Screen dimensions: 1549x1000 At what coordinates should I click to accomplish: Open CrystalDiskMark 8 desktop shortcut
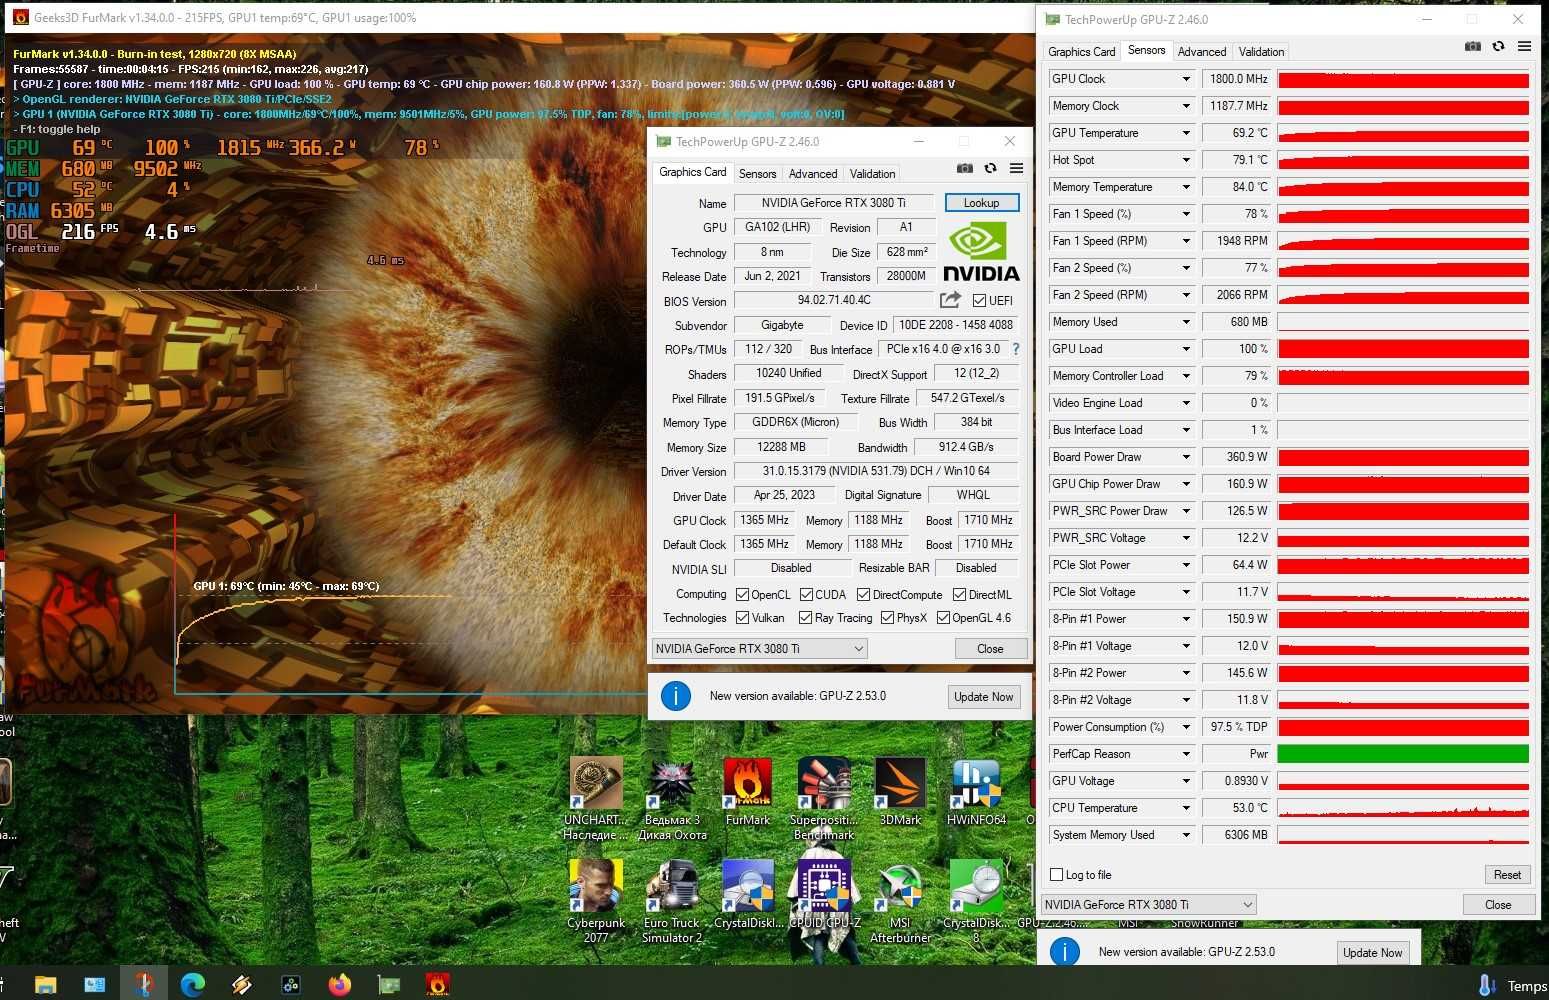click(x=976, y=901)
